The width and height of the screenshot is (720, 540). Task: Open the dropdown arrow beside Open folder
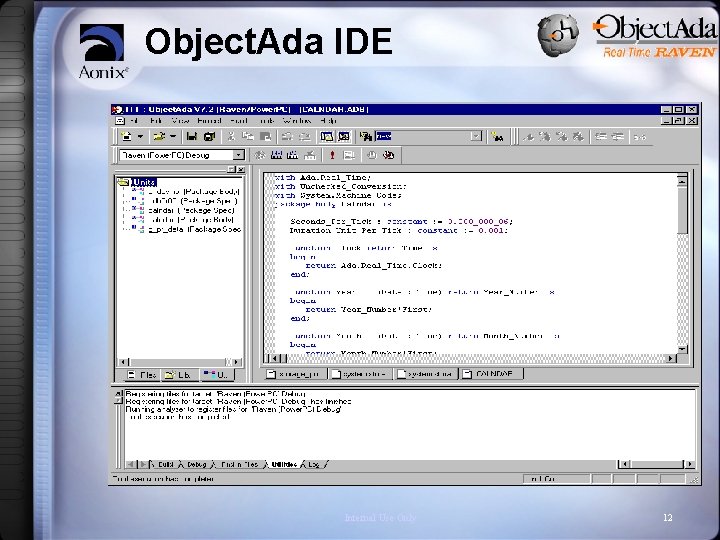coord(173,136)
